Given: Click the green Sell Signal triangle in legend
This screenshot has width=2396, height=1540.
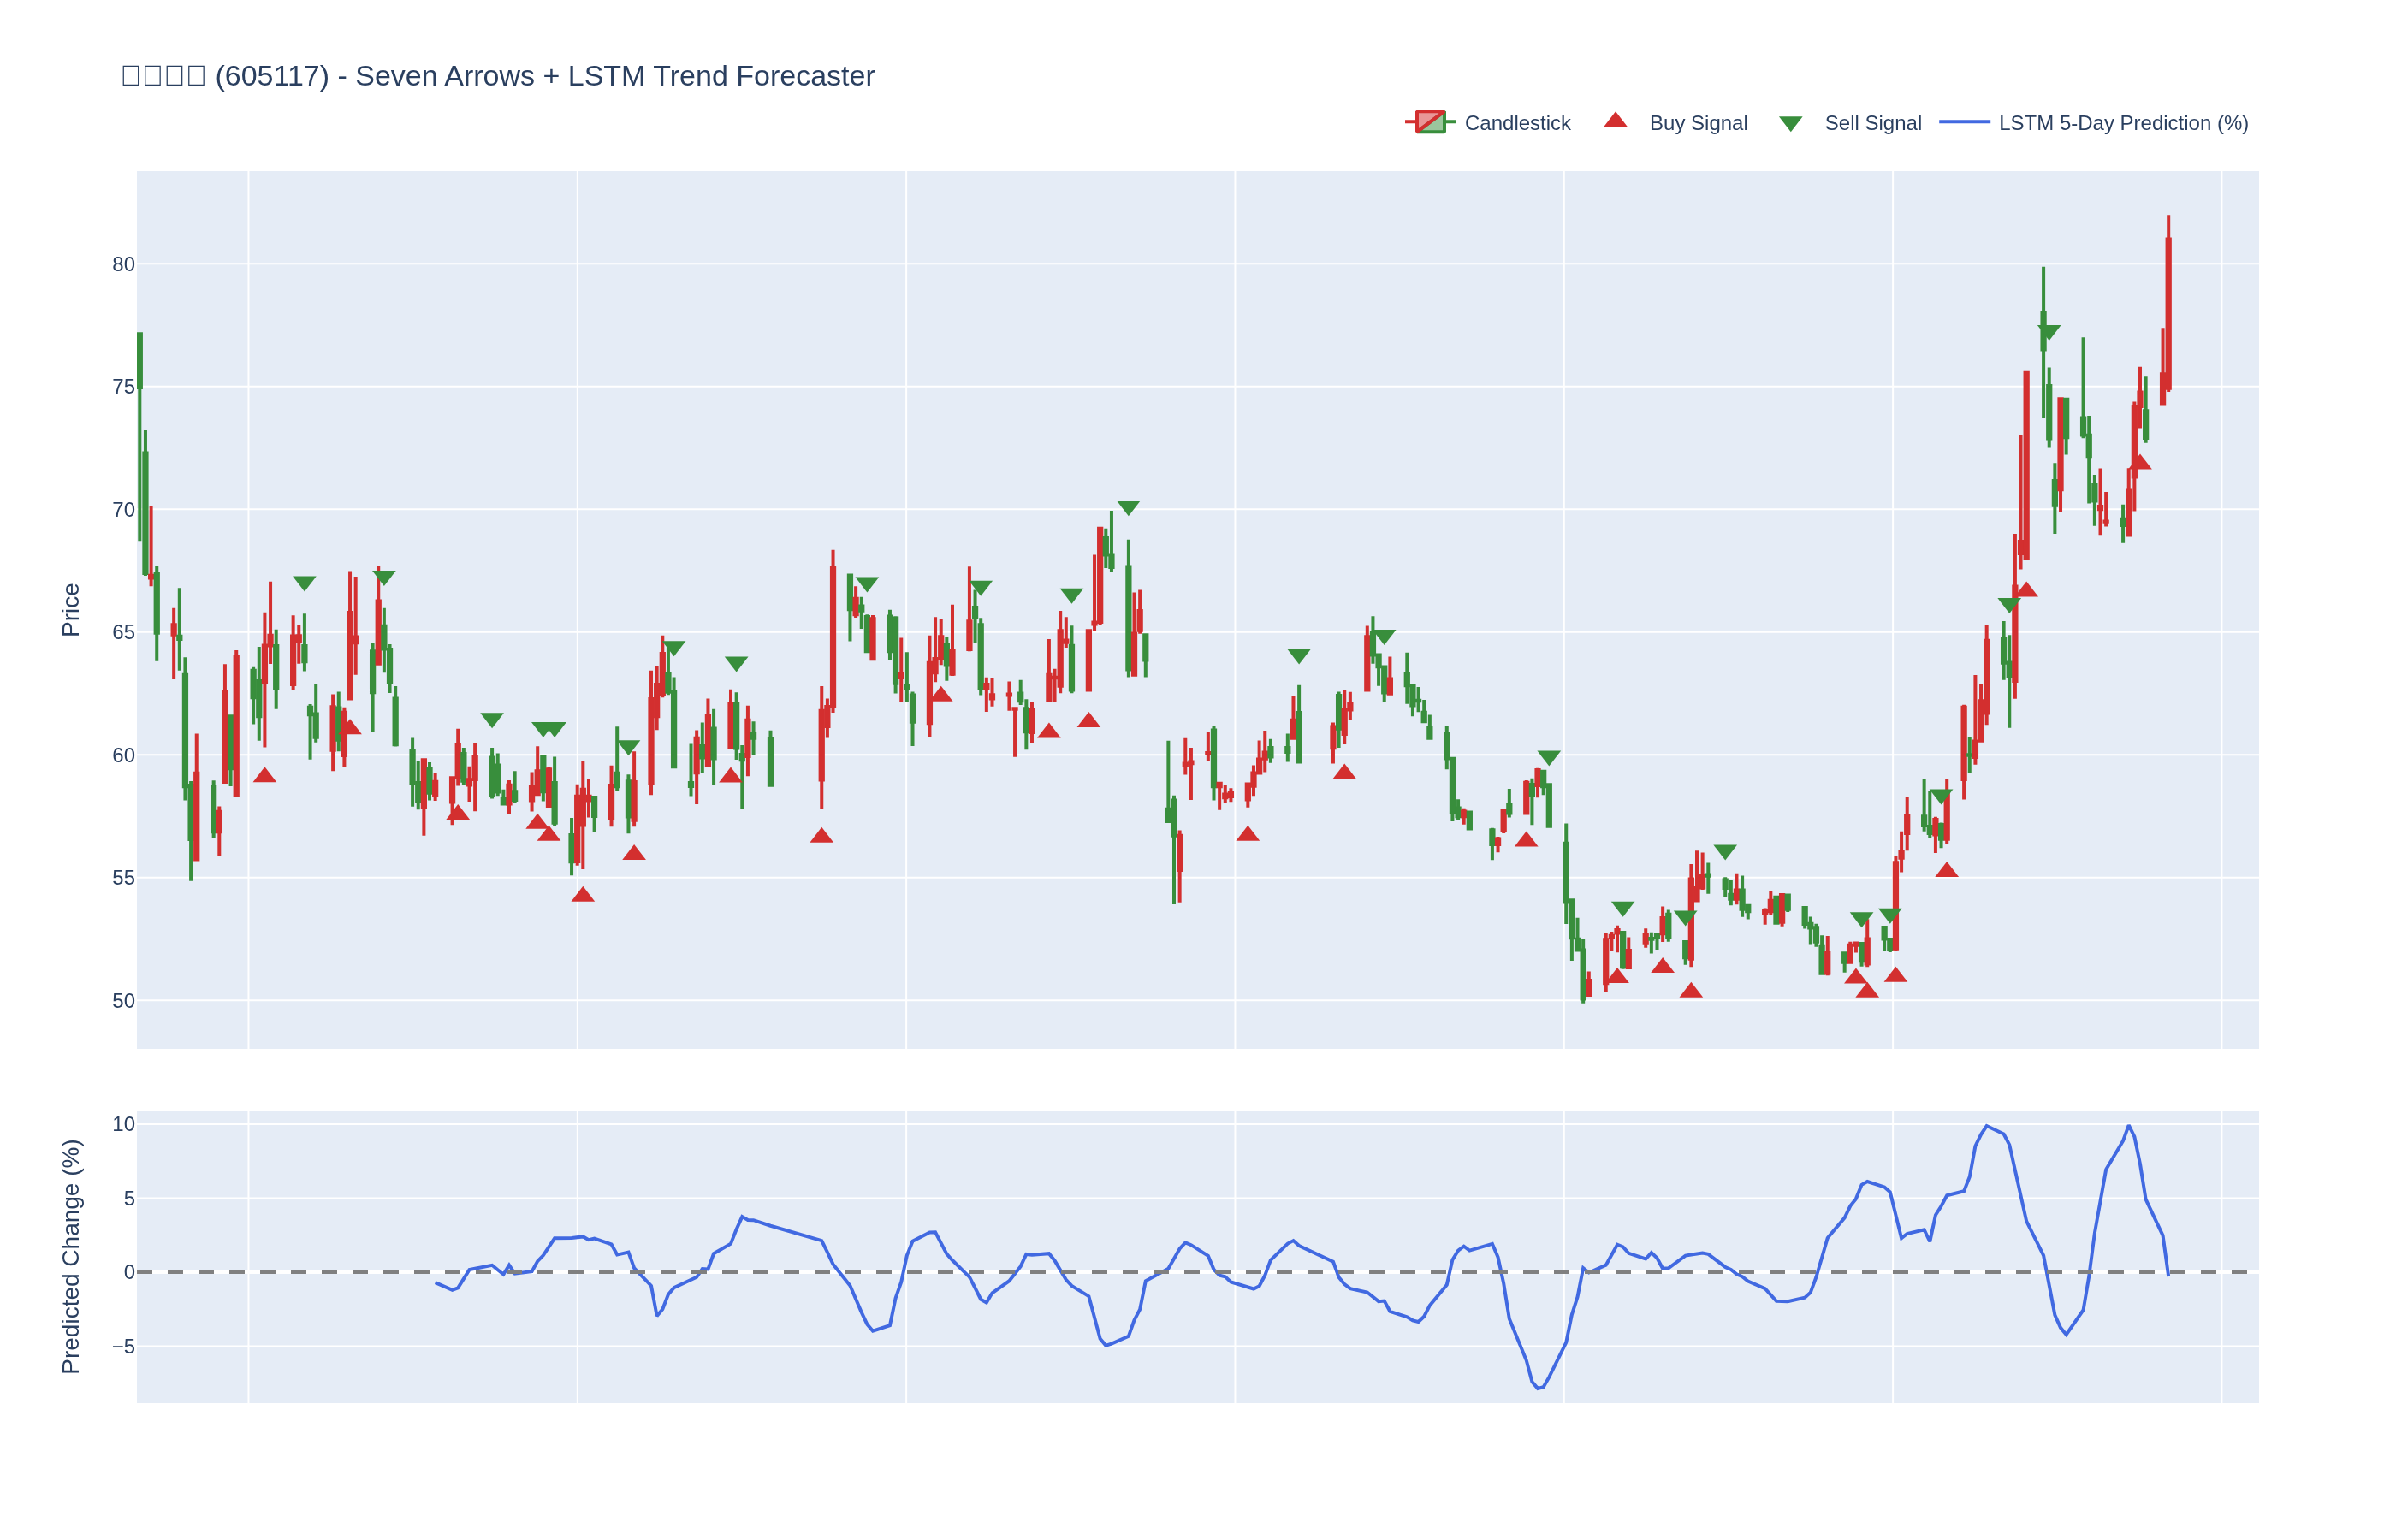Looking at the screenshot, I should (1790, 124).
